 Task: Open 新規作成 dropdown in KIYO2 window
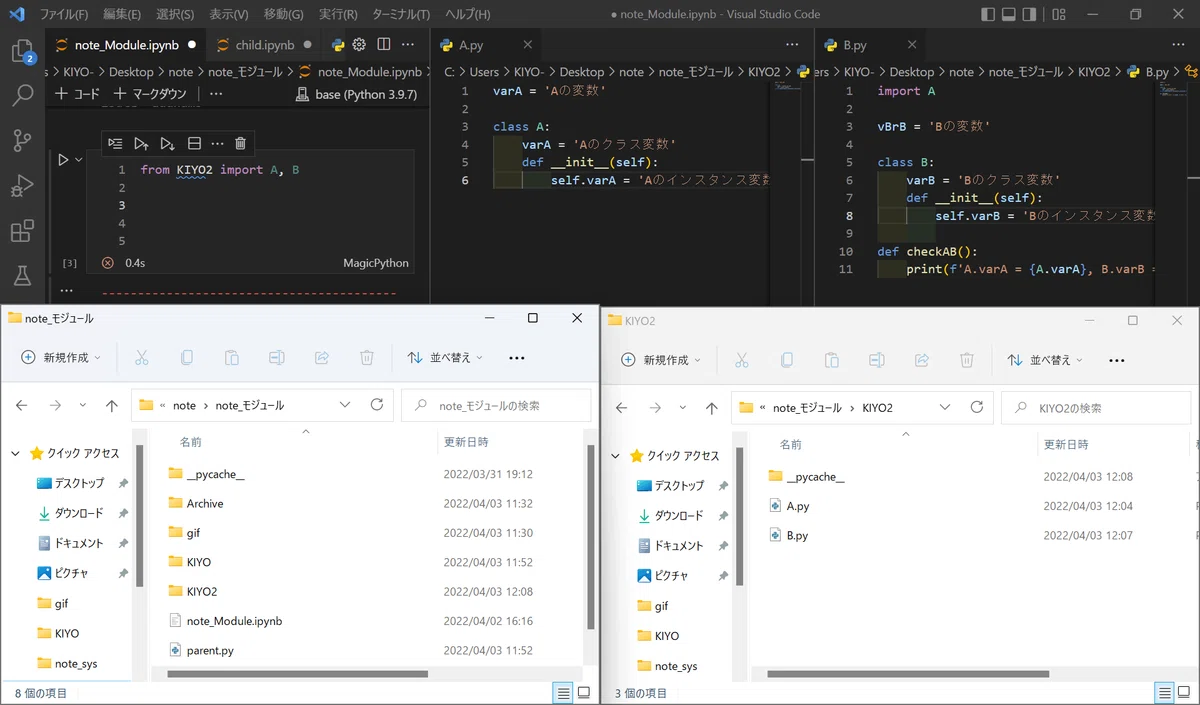click(x=661, y=360)
